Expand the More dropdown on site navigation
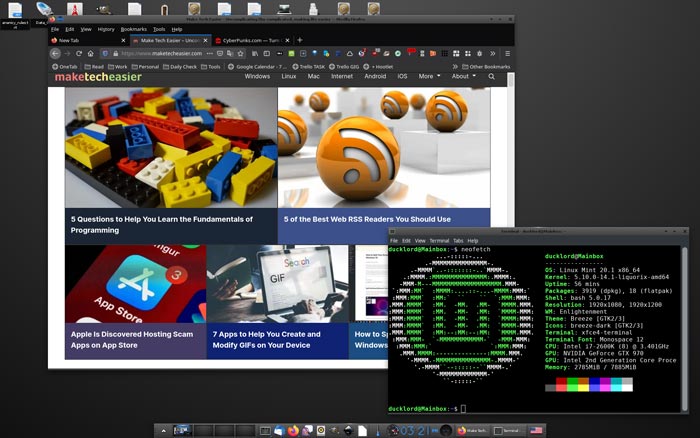 point(429,76)
